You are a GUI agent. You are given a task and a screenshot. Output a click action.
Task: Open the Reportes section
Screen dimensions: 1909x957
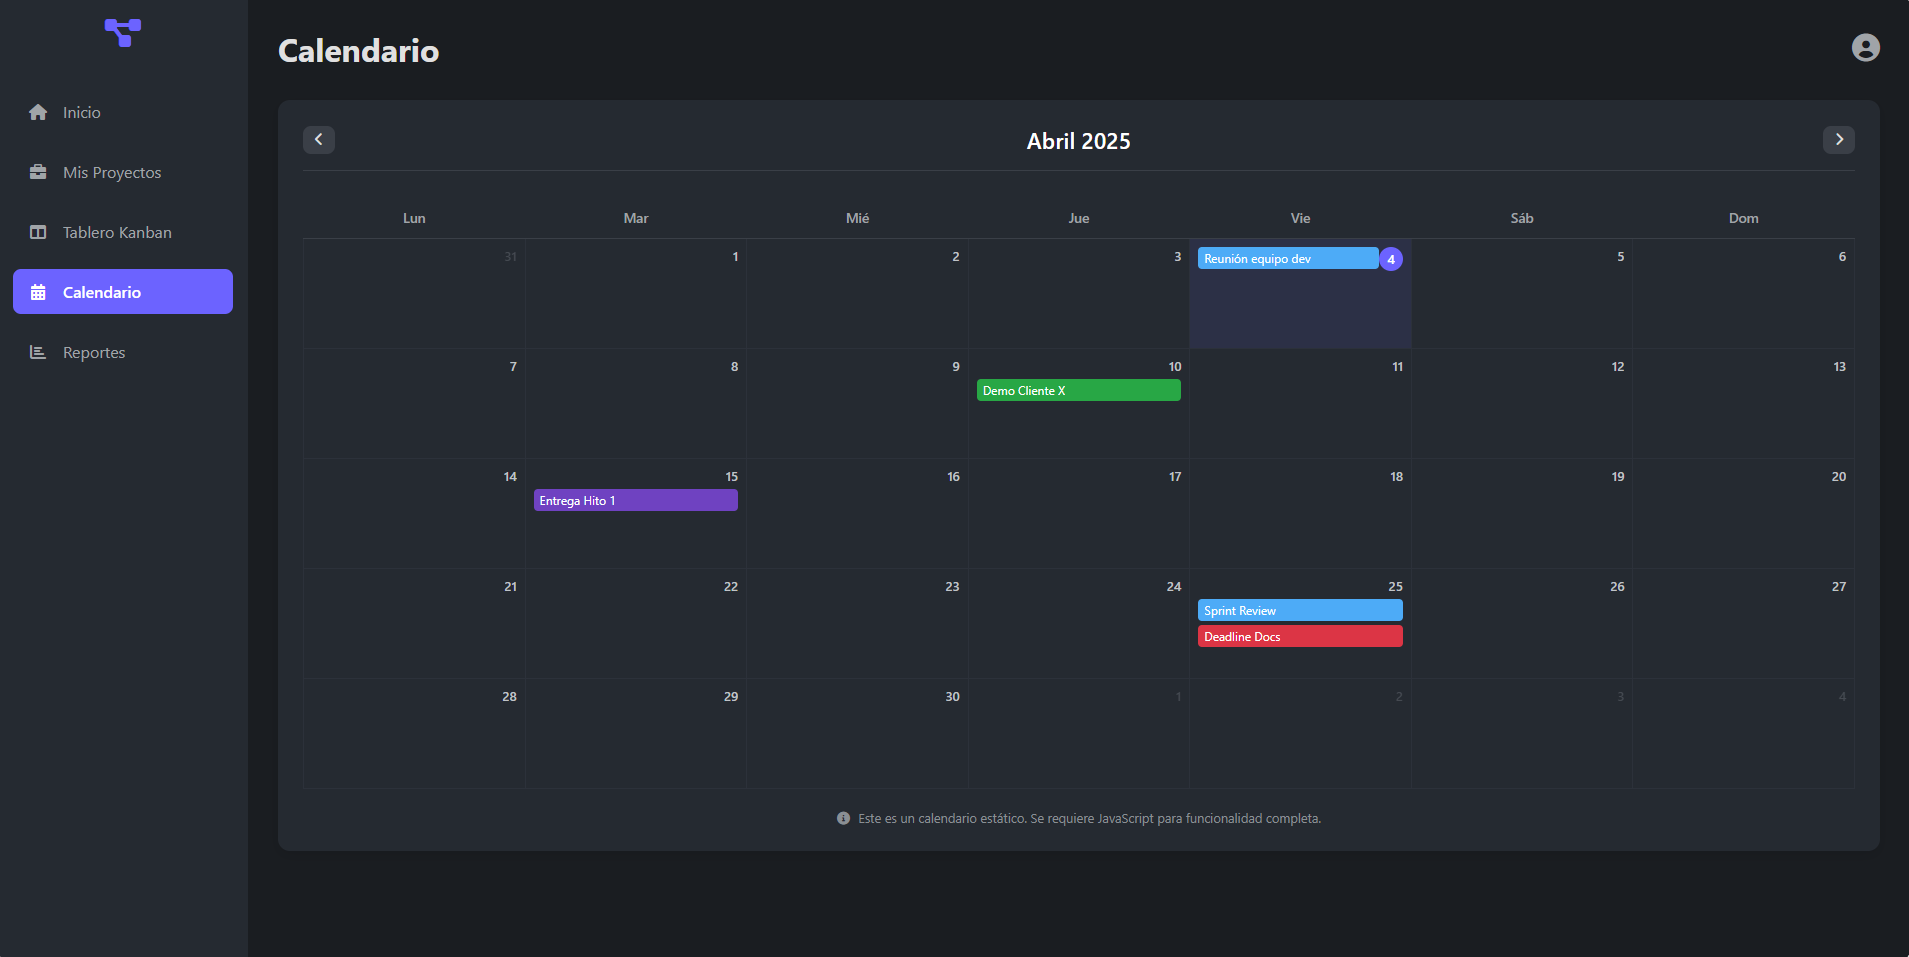tap(94, 352)
